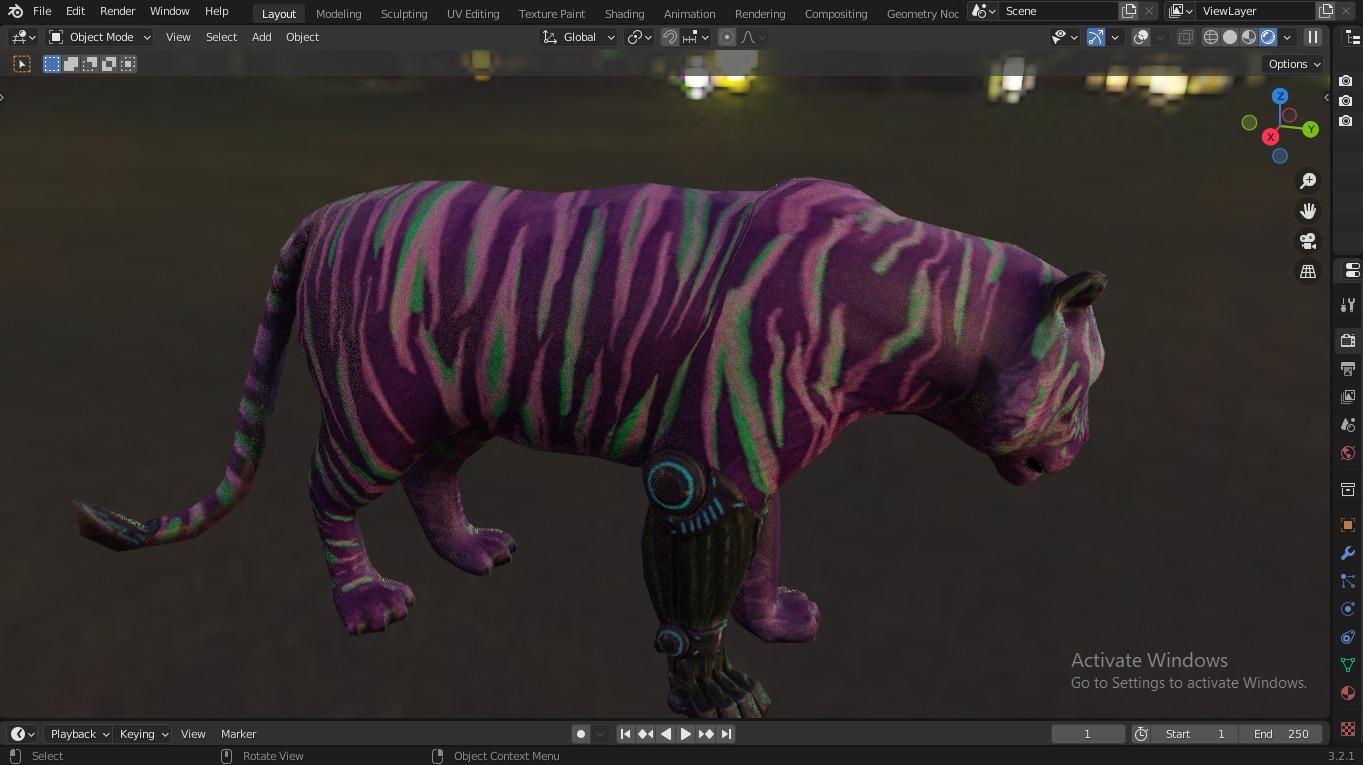Expand the Options dropdown
This screenshot has height=765, width=1363.
(x=1294, y=64)
